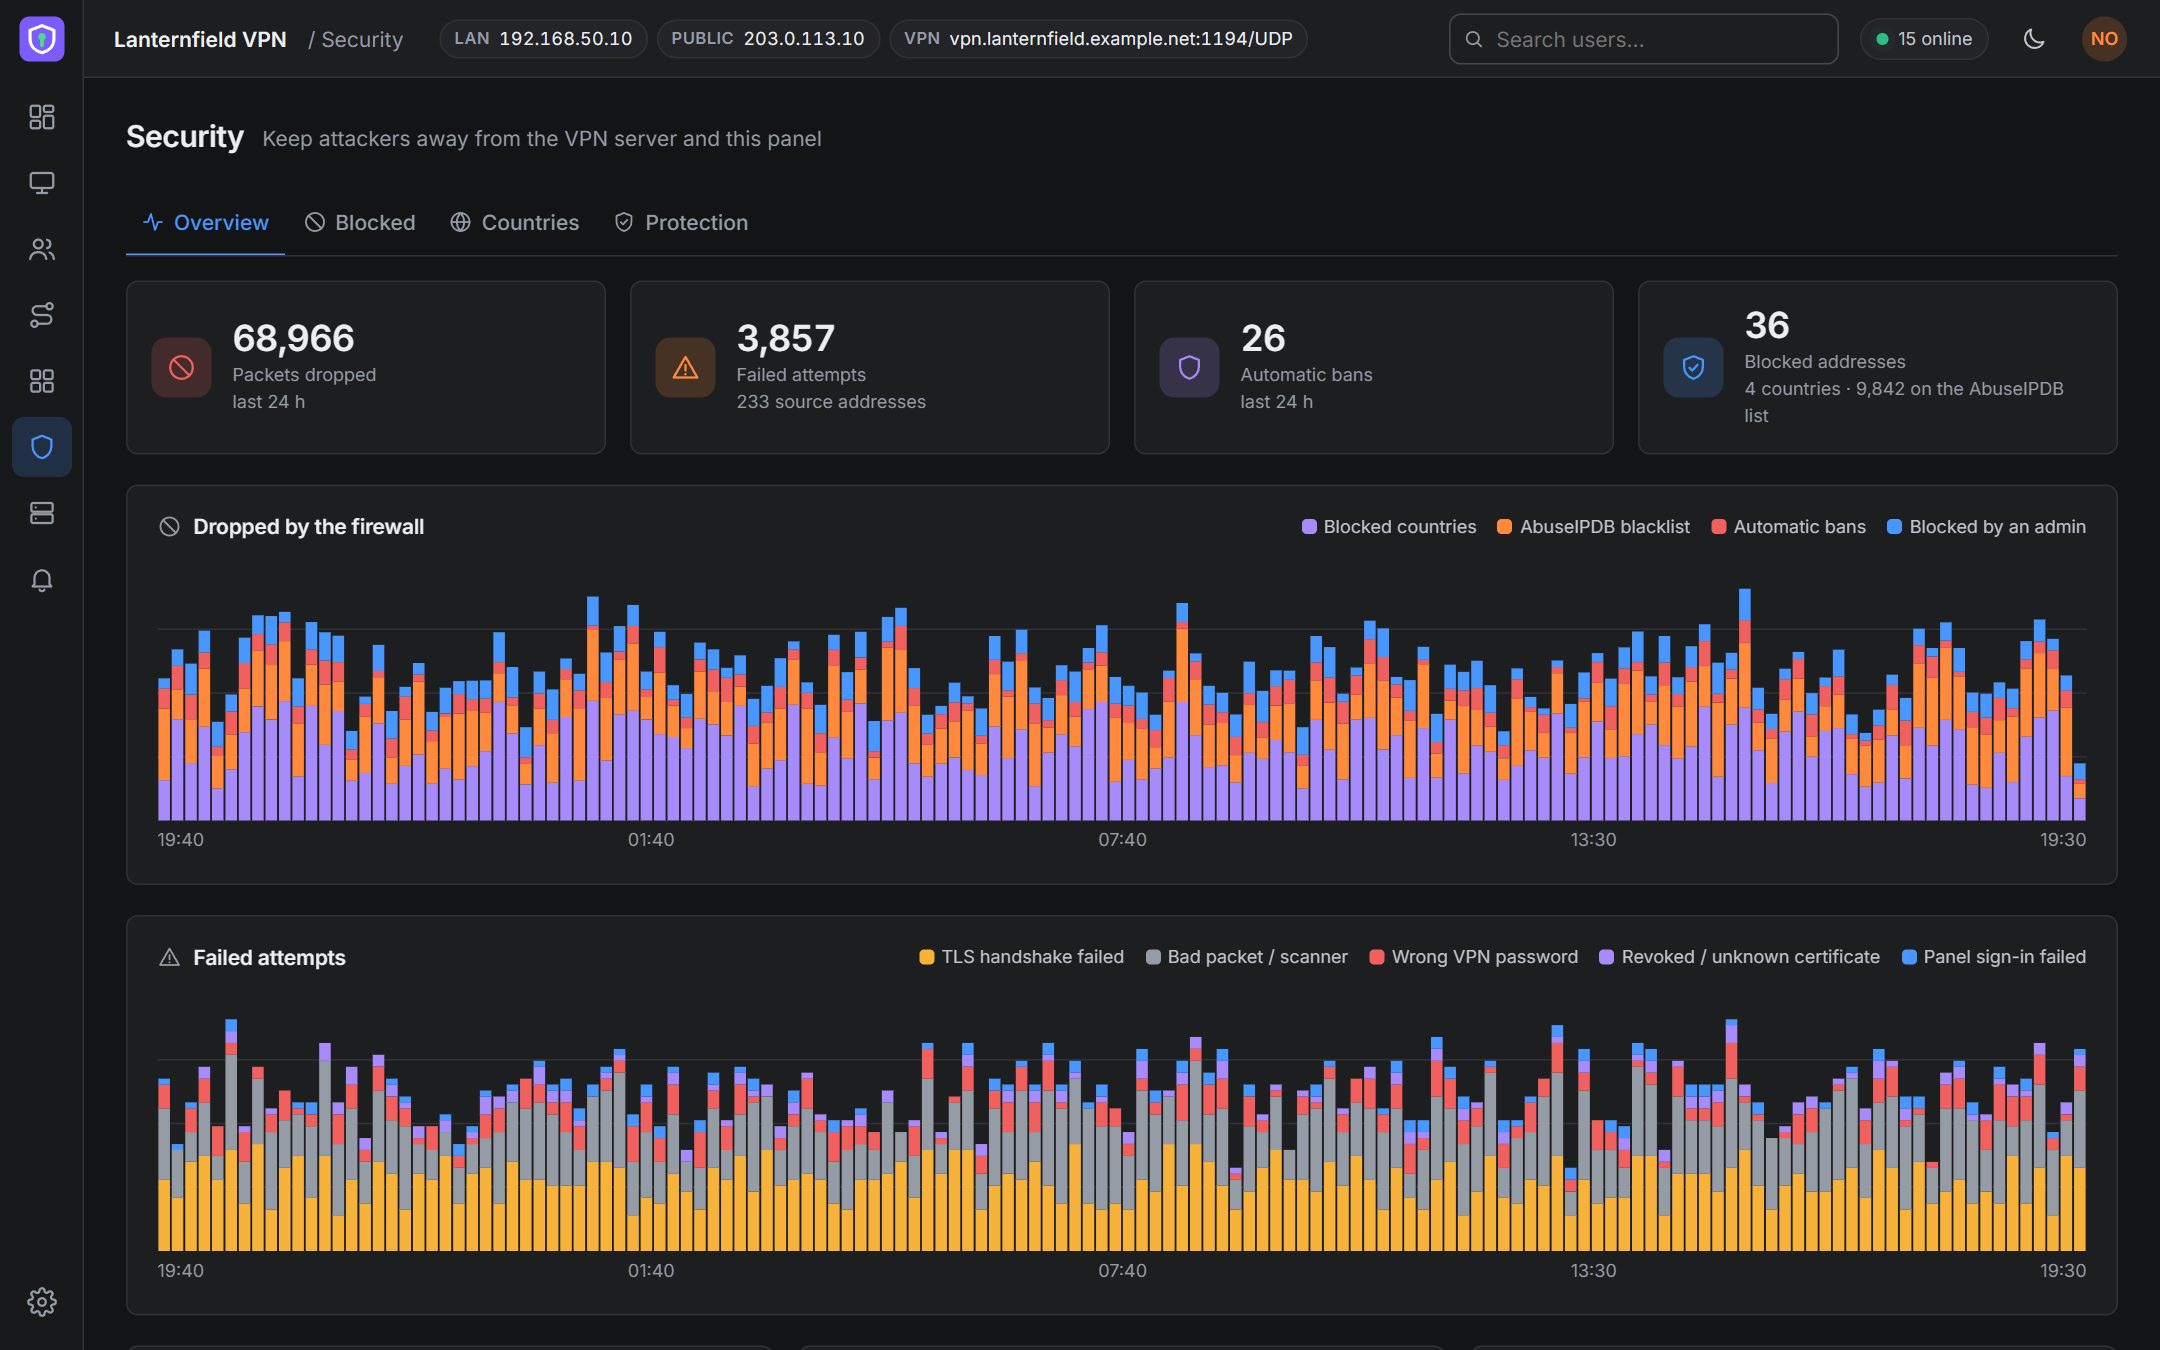The width and height of the screenshot is (2160, 1350).
Task: Click the PUBLIC 203.0.113.10 address chip
Action: (768, 39)
